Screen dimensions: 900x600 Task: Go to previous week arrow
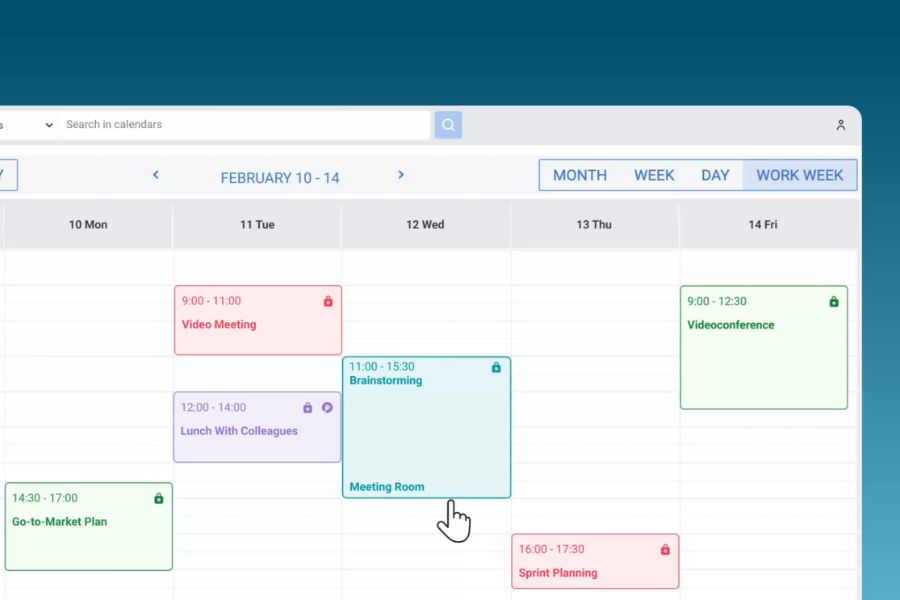(x=156, y=175)
